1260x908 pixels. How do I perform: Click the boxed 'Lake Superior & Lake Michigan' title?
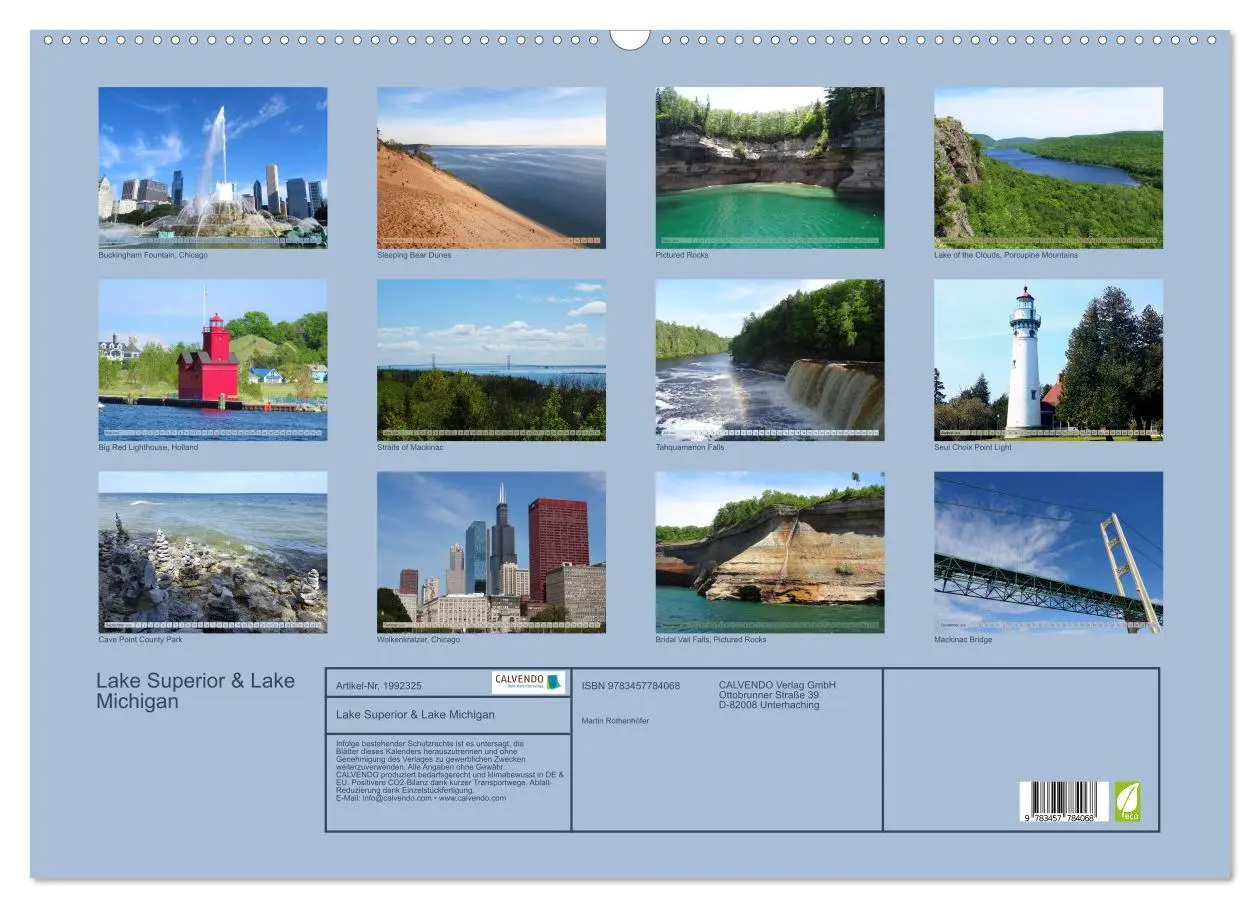coord(415,715)
